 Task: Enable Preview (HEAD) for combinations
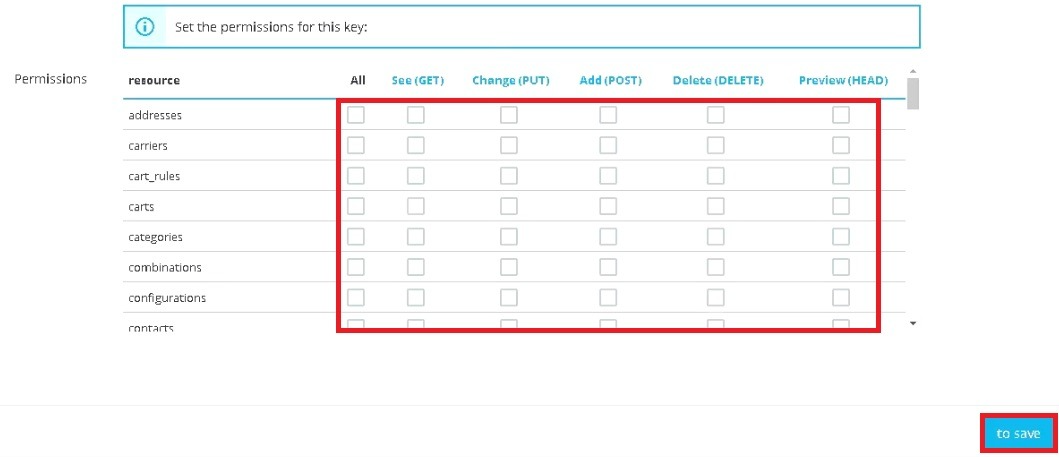[841, 267]
